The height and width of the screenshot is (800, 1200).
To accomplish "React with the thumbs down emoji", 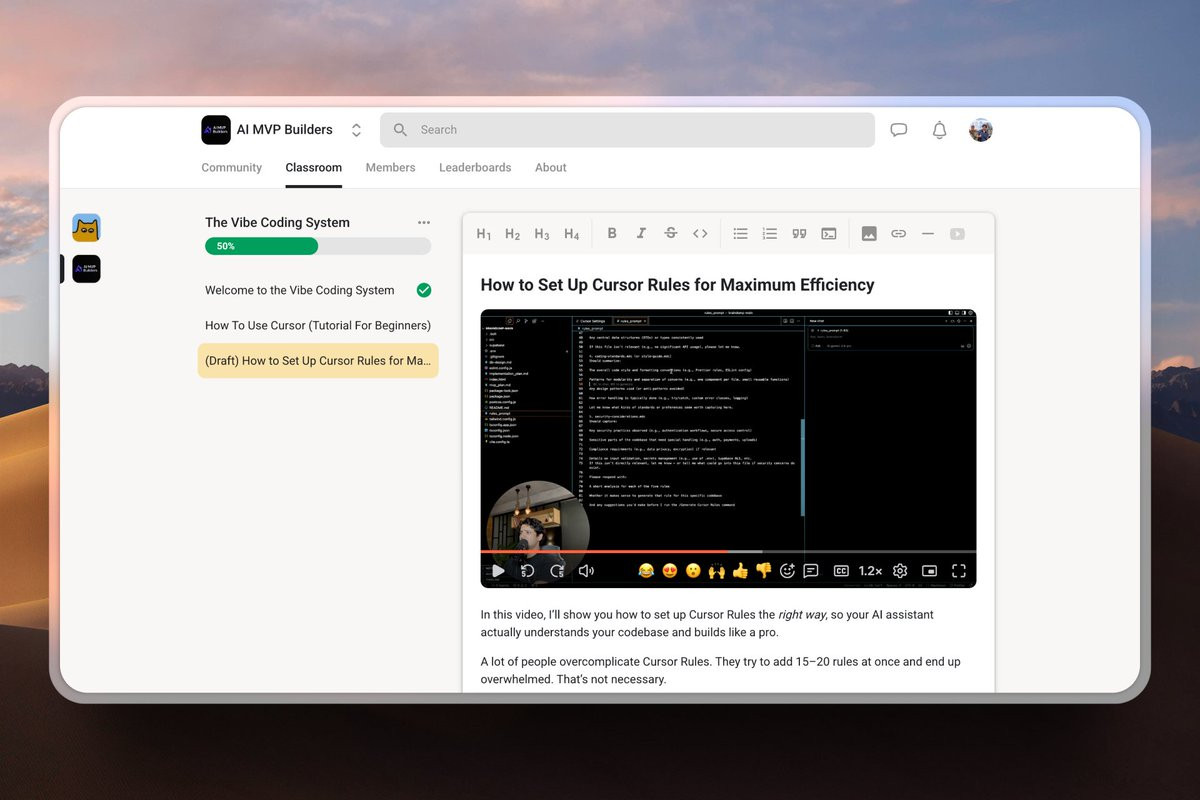I will (x=764, y=571).
